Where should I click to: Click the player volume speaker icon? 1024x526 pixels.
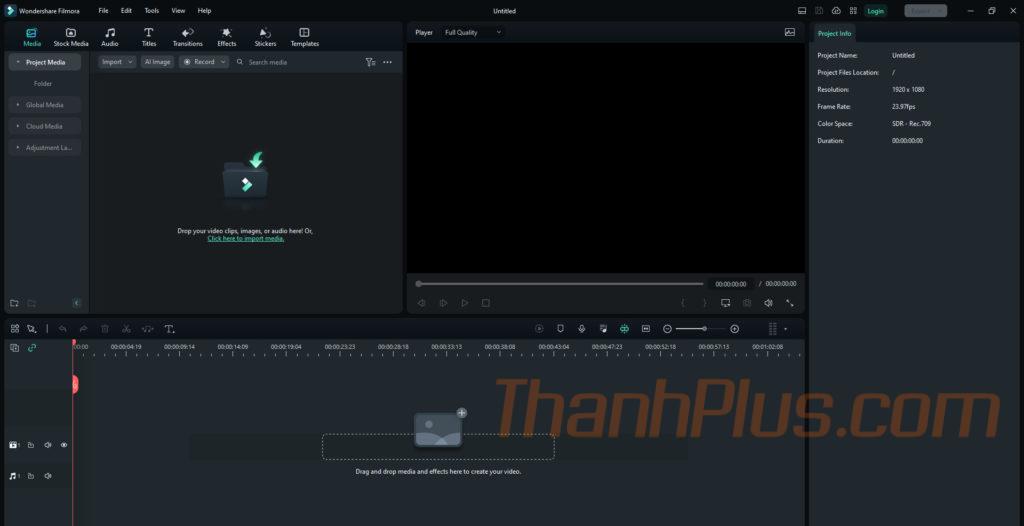(x=768, y=303)
